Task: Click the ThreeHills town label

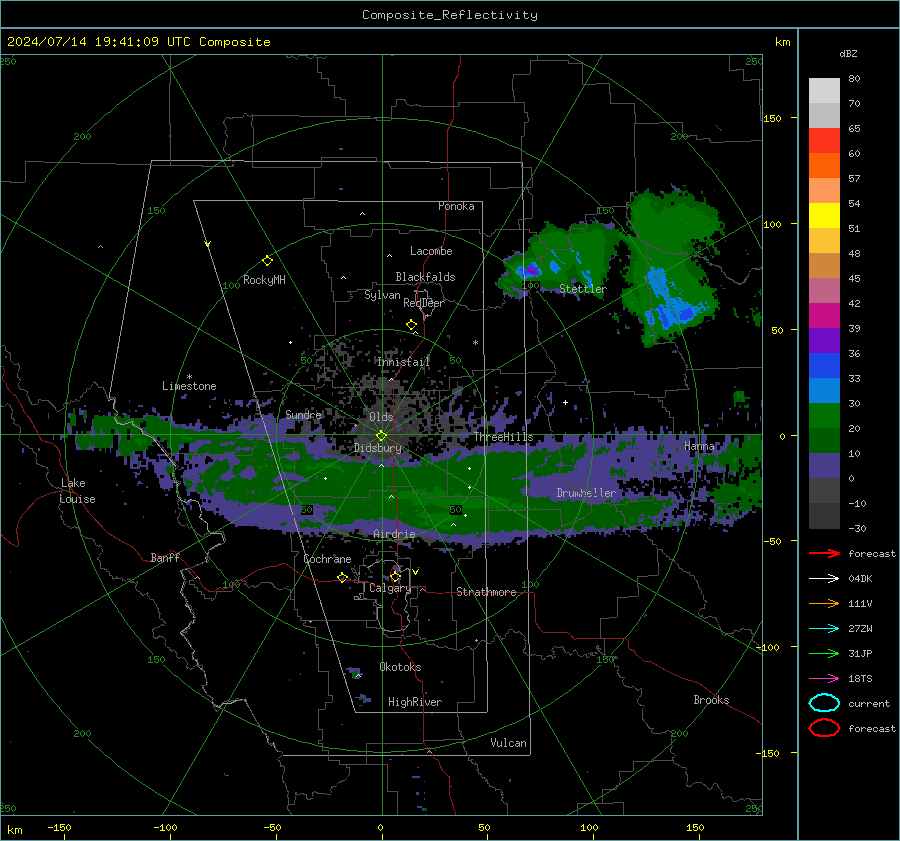Action: (x=503, y=437)
